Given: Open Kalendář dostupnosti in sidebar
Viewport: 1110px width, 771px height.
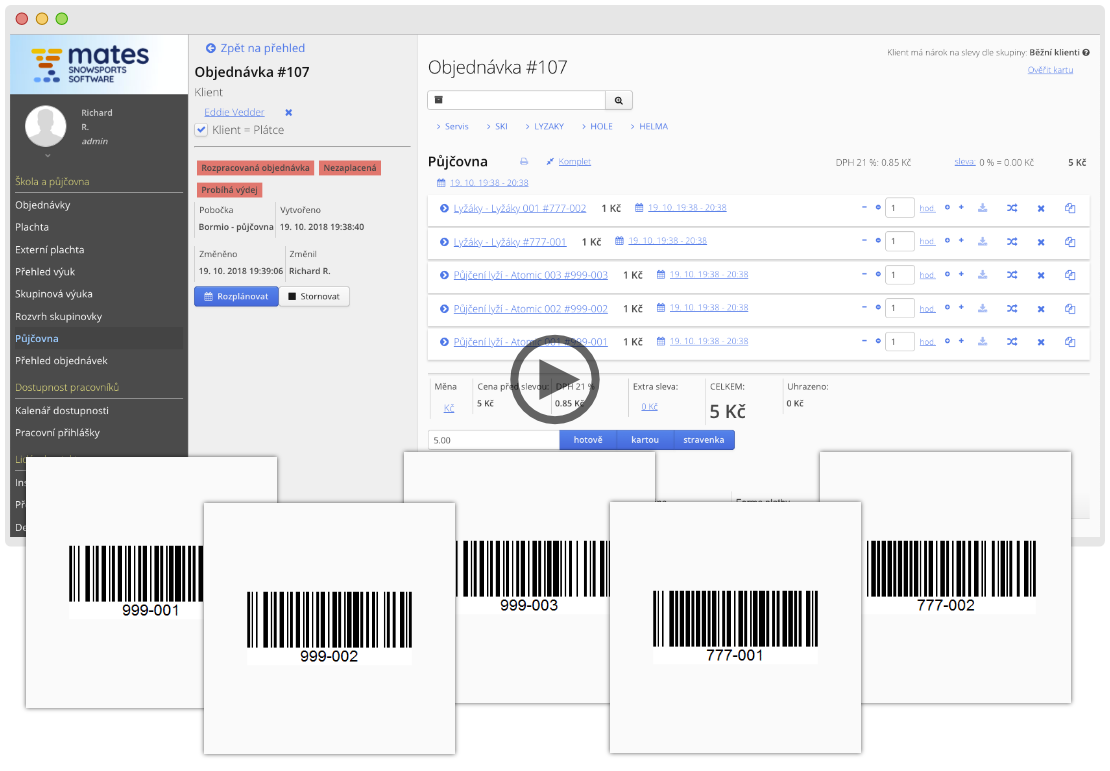Looking at the screenshot, I should tap(62, 411).
